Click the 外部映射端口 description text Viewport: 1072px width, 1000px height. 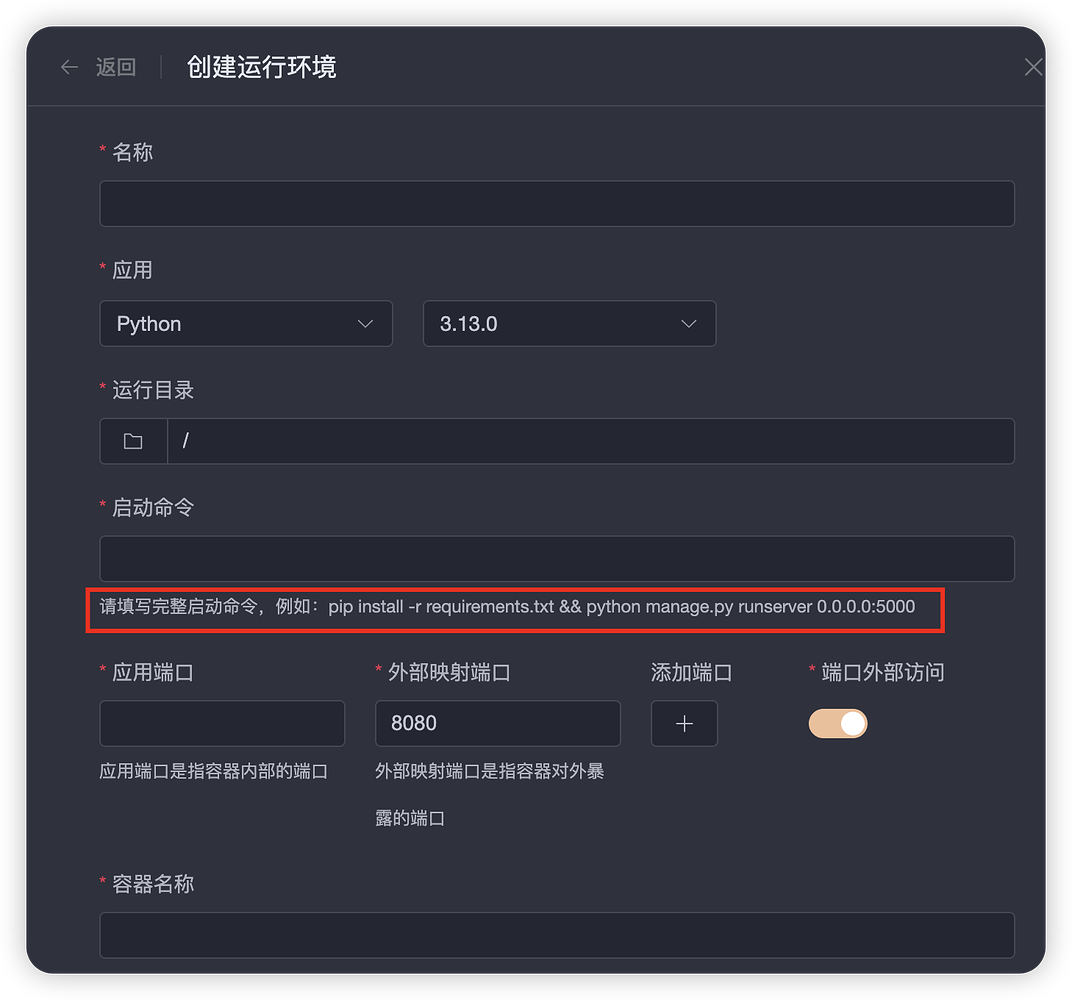pos(489,771)
